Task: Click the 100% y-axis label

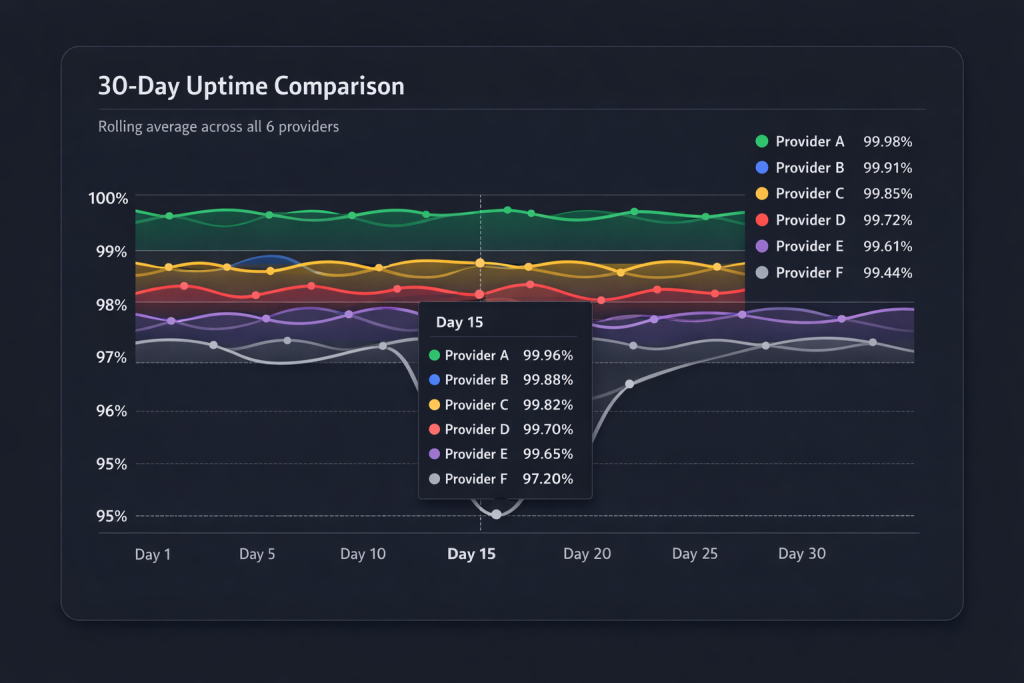Action: click(x=110, y=198)
